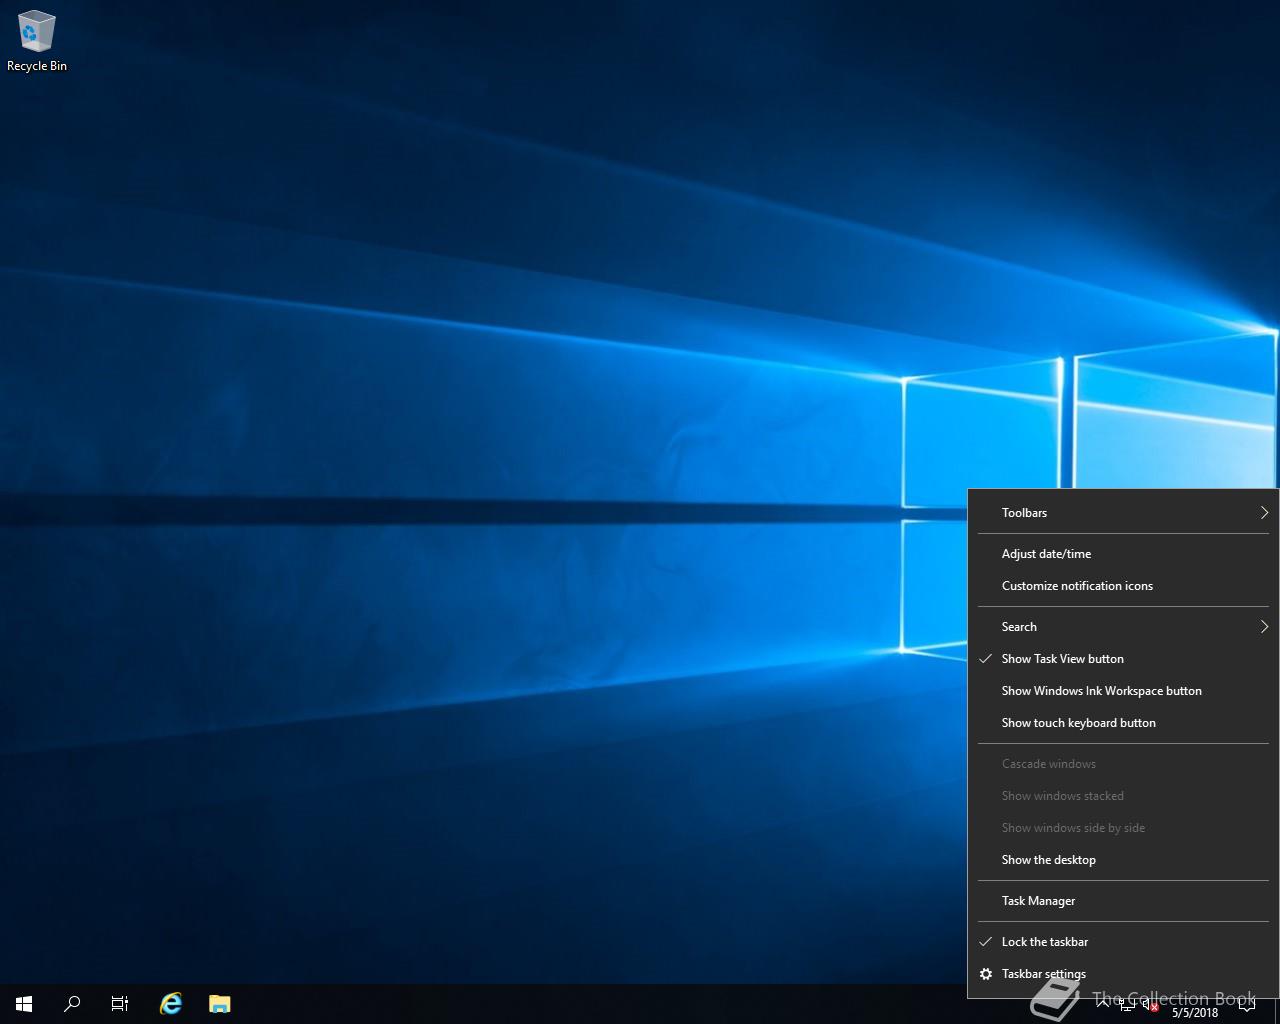Expand the Toolbars submenu
This screenshot has height=1024, width=1280.
(x=1123, y=513)
